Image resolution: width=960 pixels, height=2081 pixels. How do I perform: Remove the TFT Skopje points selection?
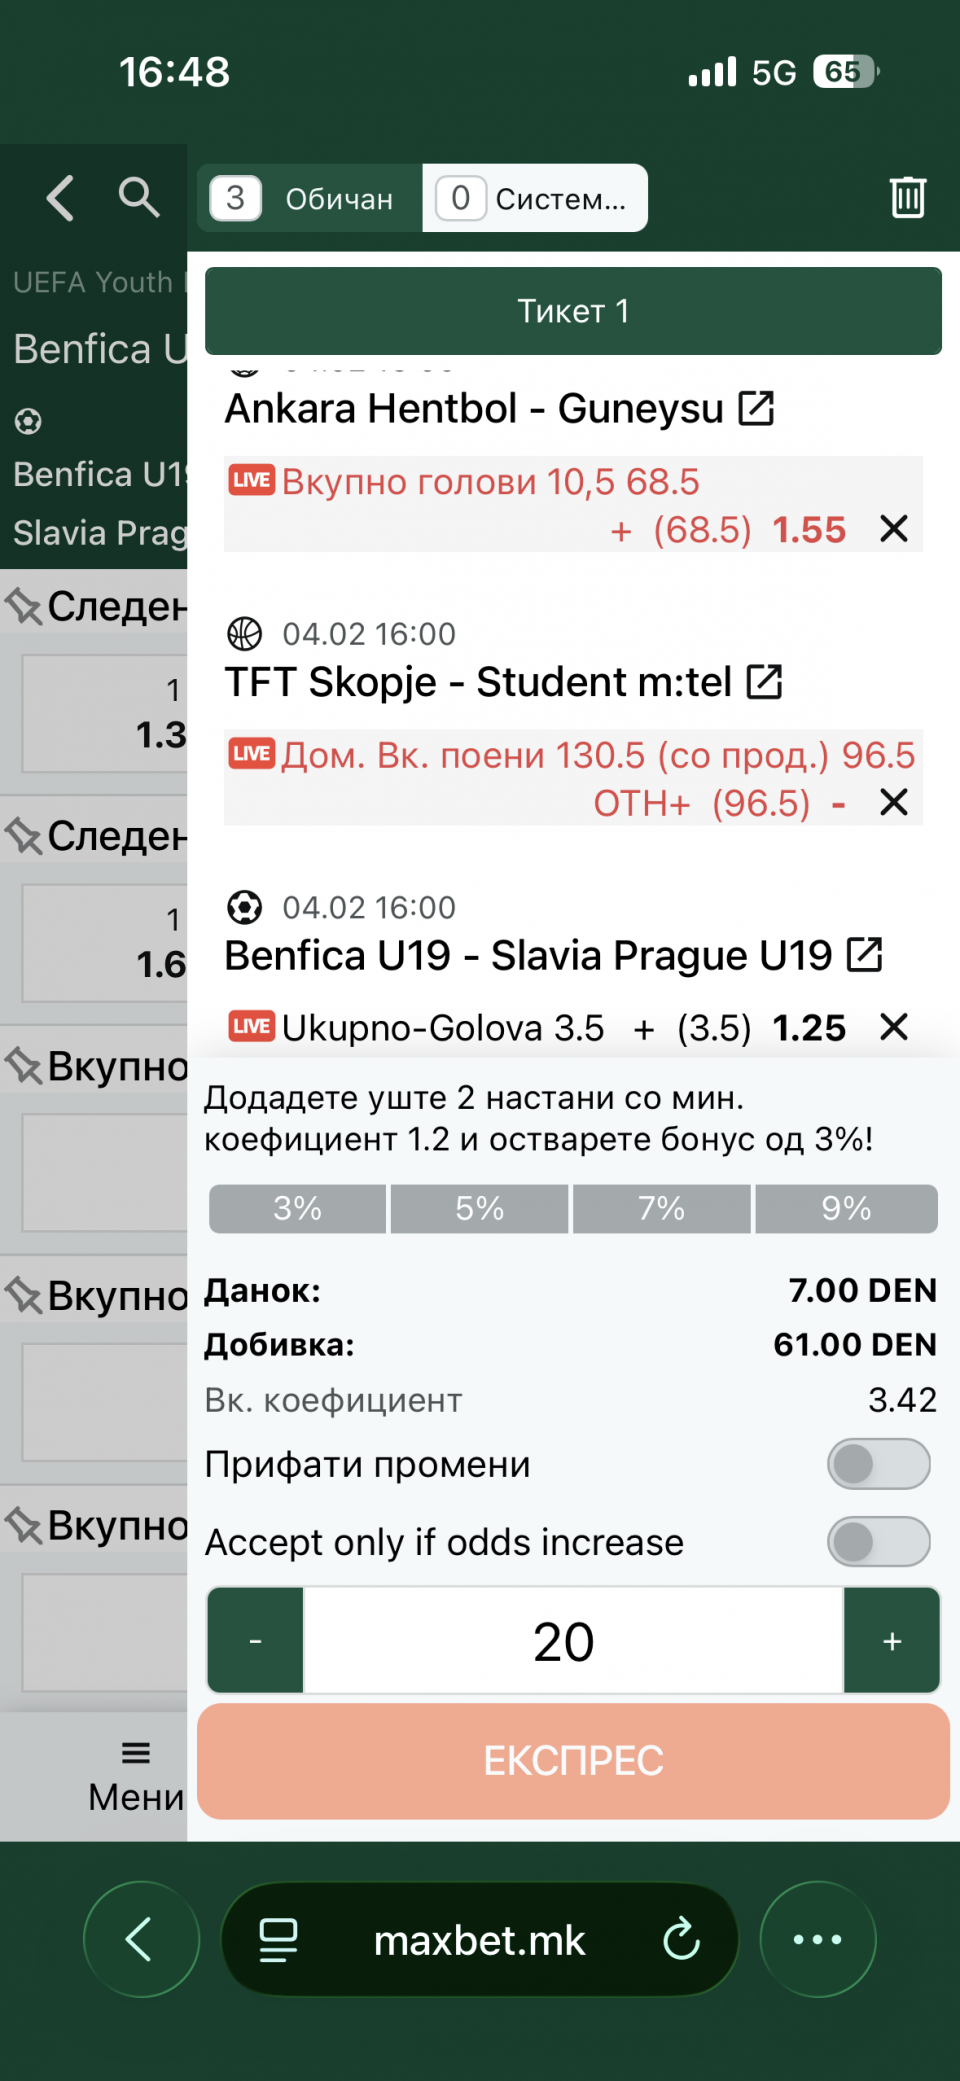point(893,802)
